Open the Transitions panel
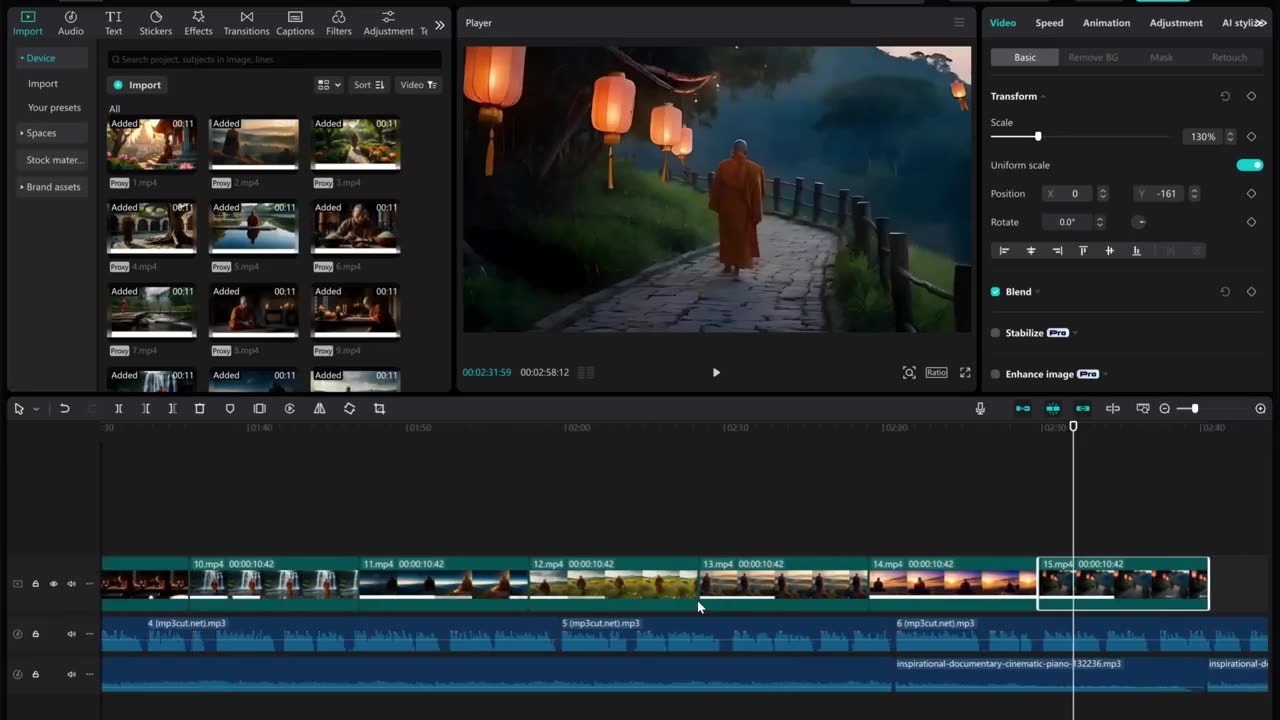Image resolution: width=1280 pixels, height=720 pixels. 246,23
